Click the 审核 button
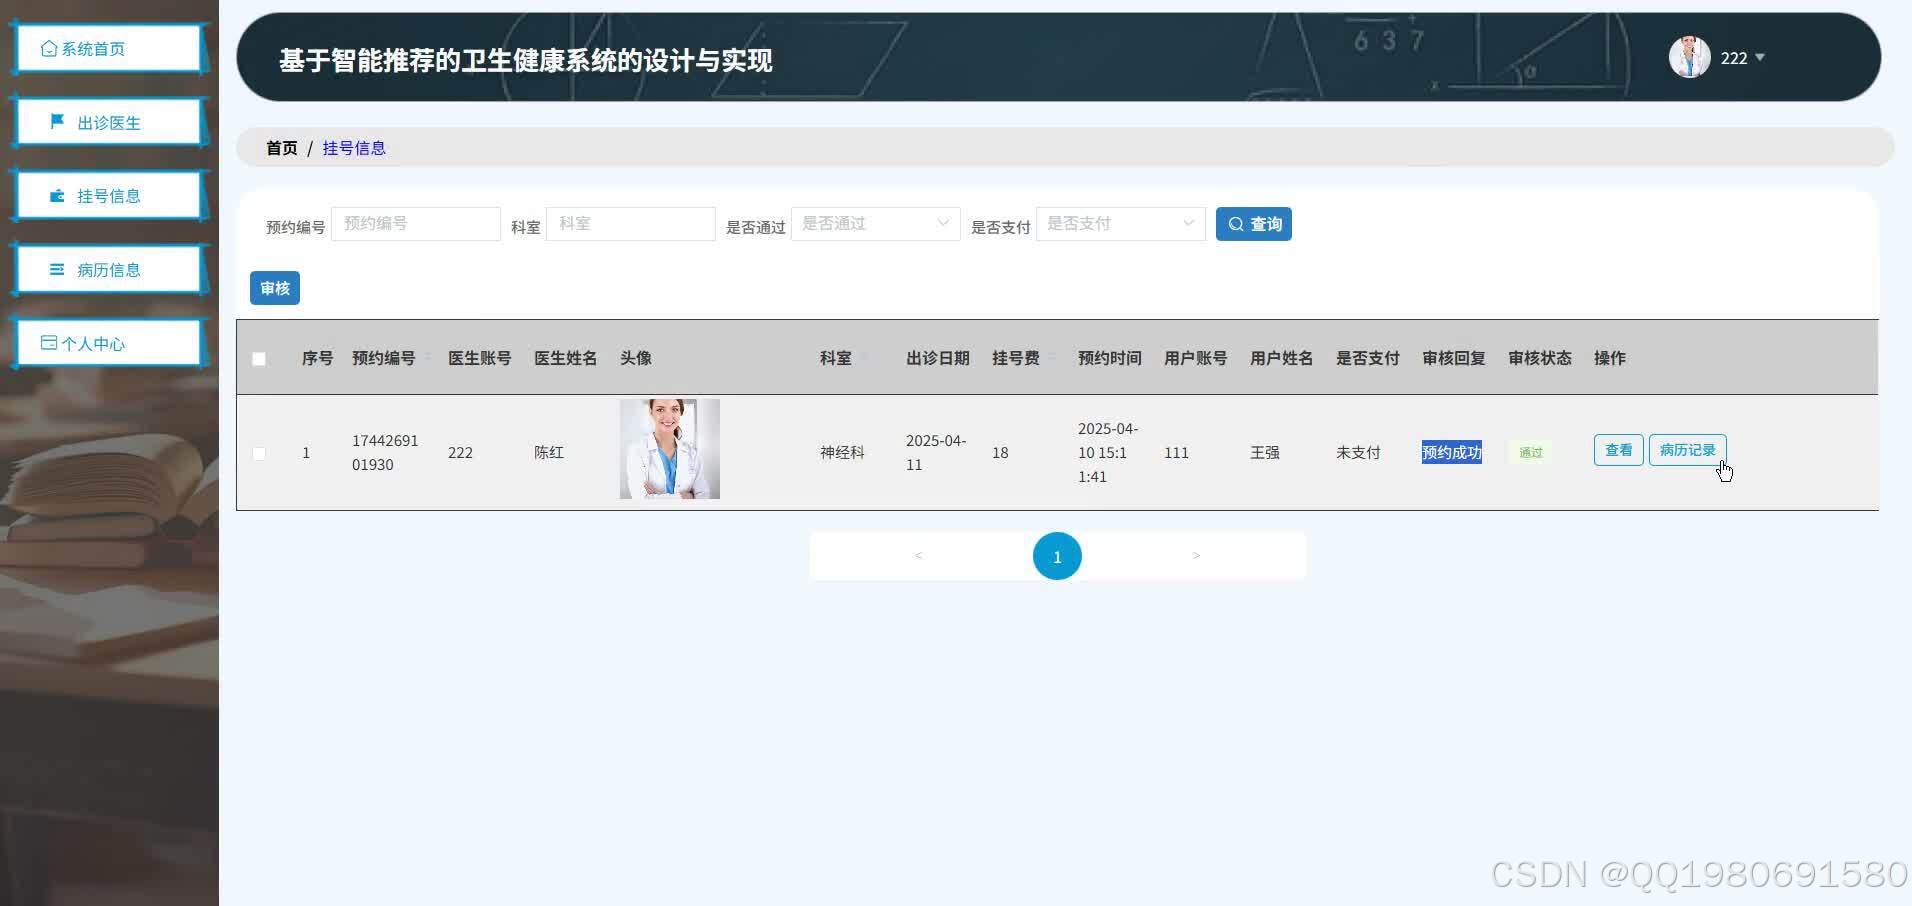This screenshot has height=906, width=1912. pyautogui.click(x=275, y=288)
